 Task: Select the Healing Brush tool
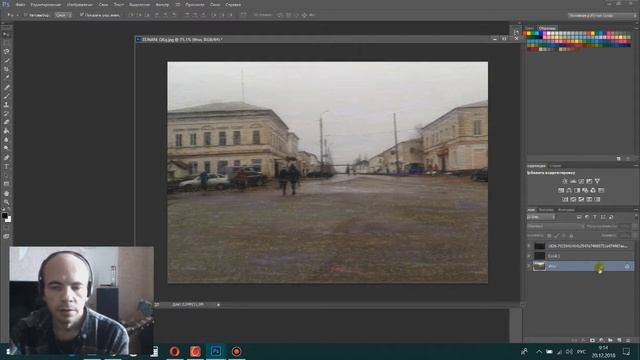(7, 87)
